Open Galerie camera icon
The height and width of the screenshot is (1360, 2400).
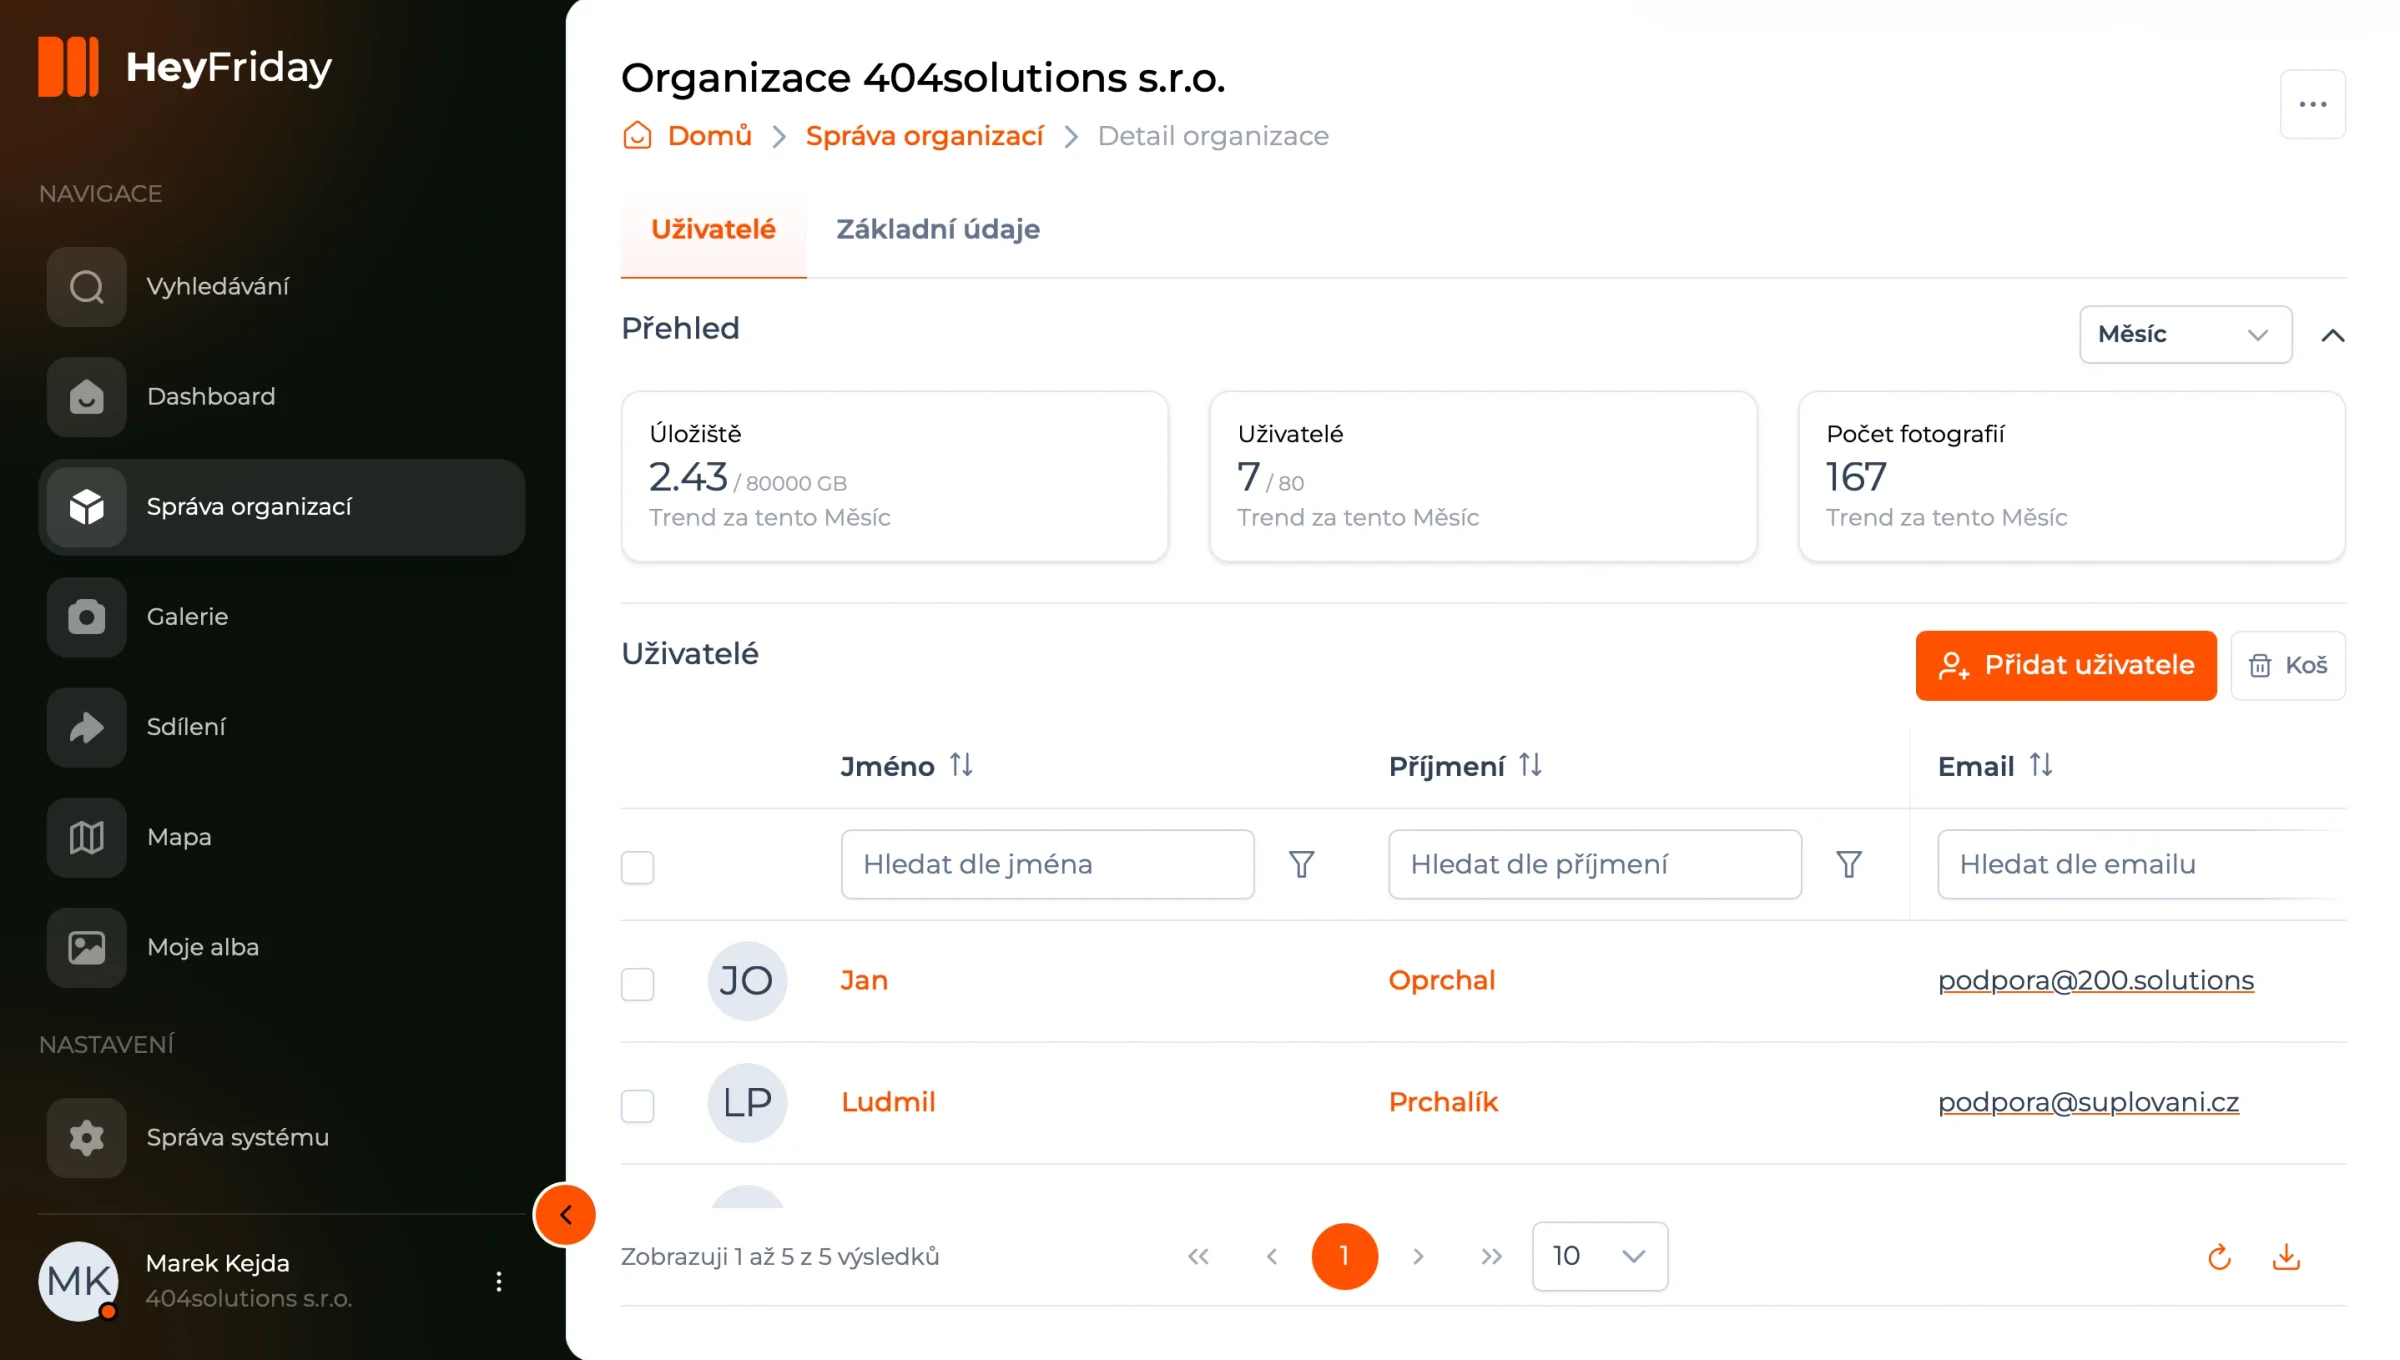(x=87, y=617)
